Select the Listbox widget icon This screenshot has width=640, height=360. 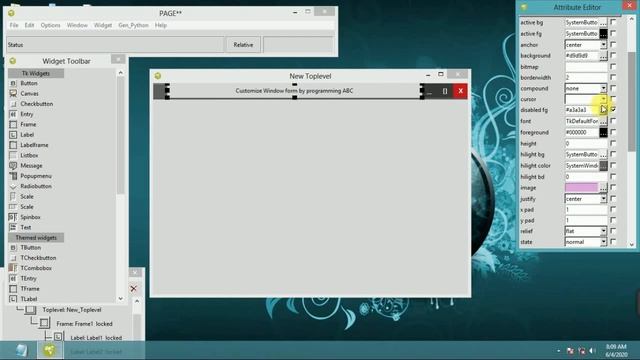13,155
